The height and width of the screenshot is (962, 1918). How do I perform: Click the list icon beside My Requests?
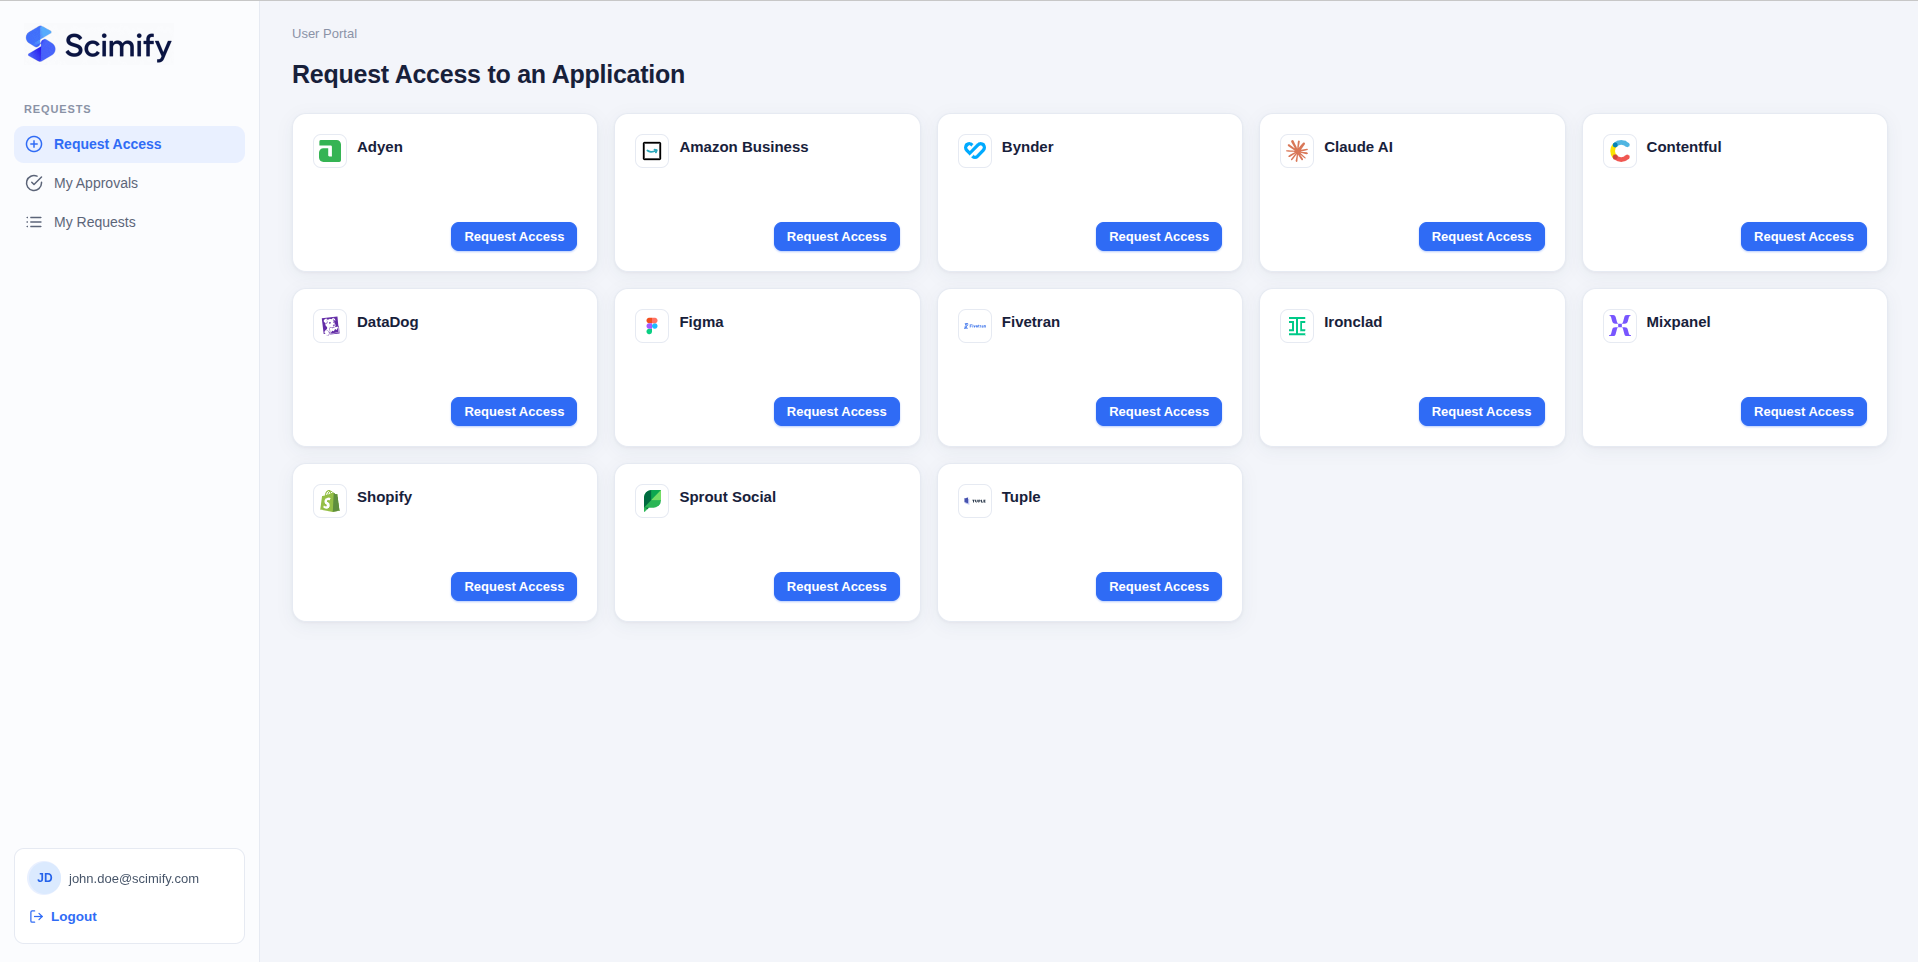34,222
